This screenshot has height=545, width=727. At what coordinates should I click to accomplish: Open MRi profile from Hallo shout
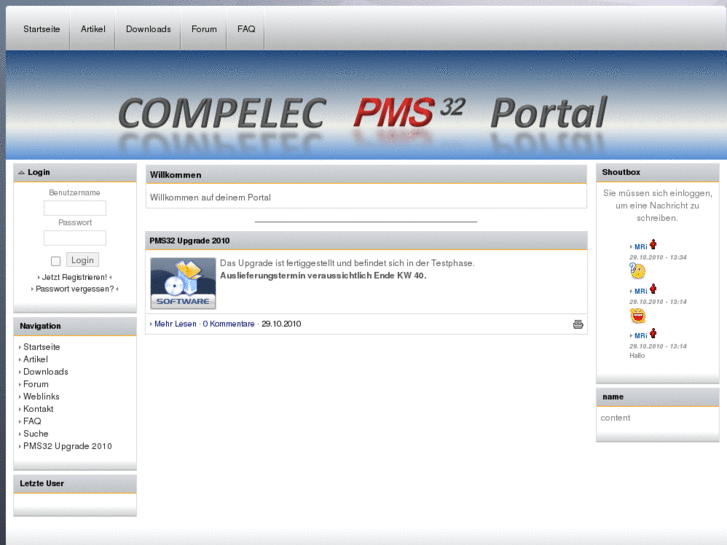(641, 336)
